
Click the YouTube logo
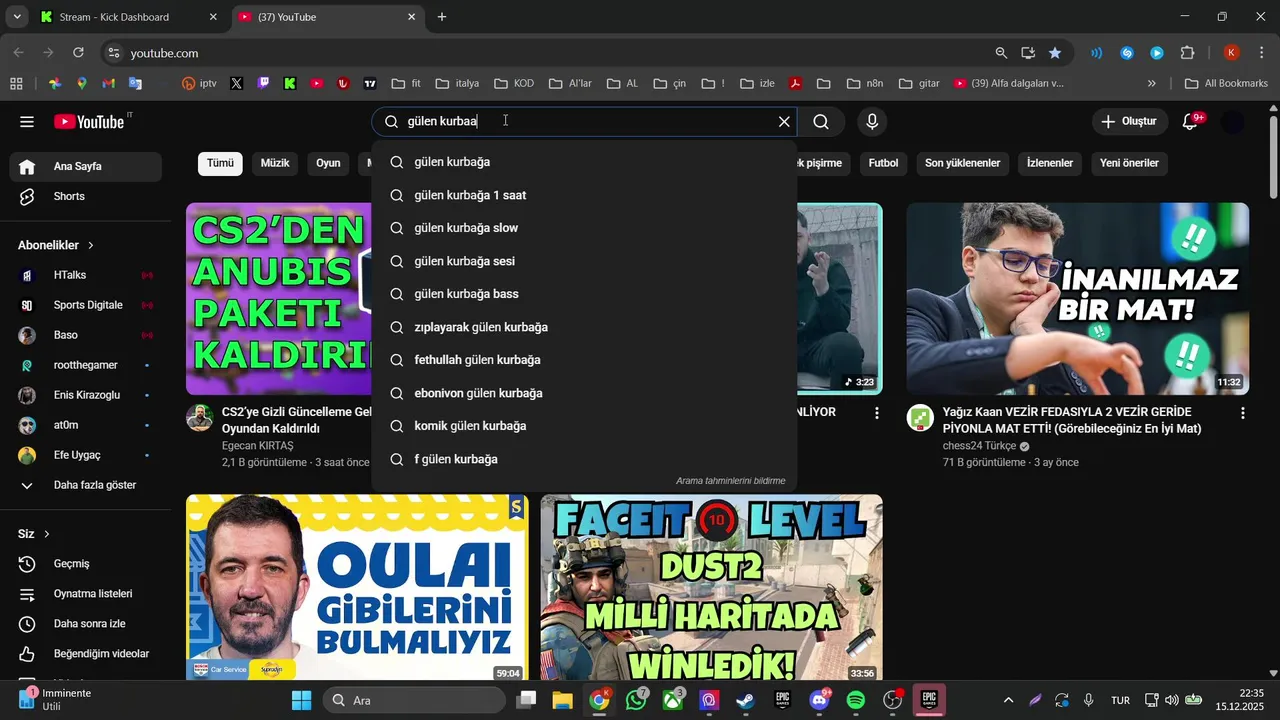pos(89,122)
